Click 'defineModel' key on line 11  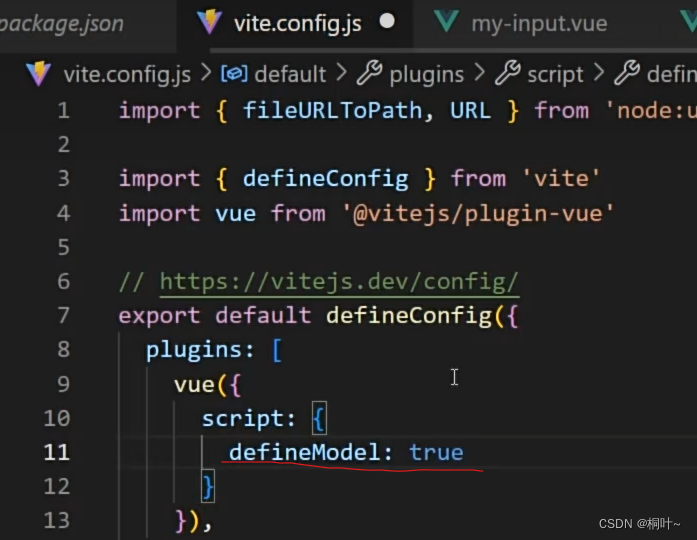click(304, 452)
